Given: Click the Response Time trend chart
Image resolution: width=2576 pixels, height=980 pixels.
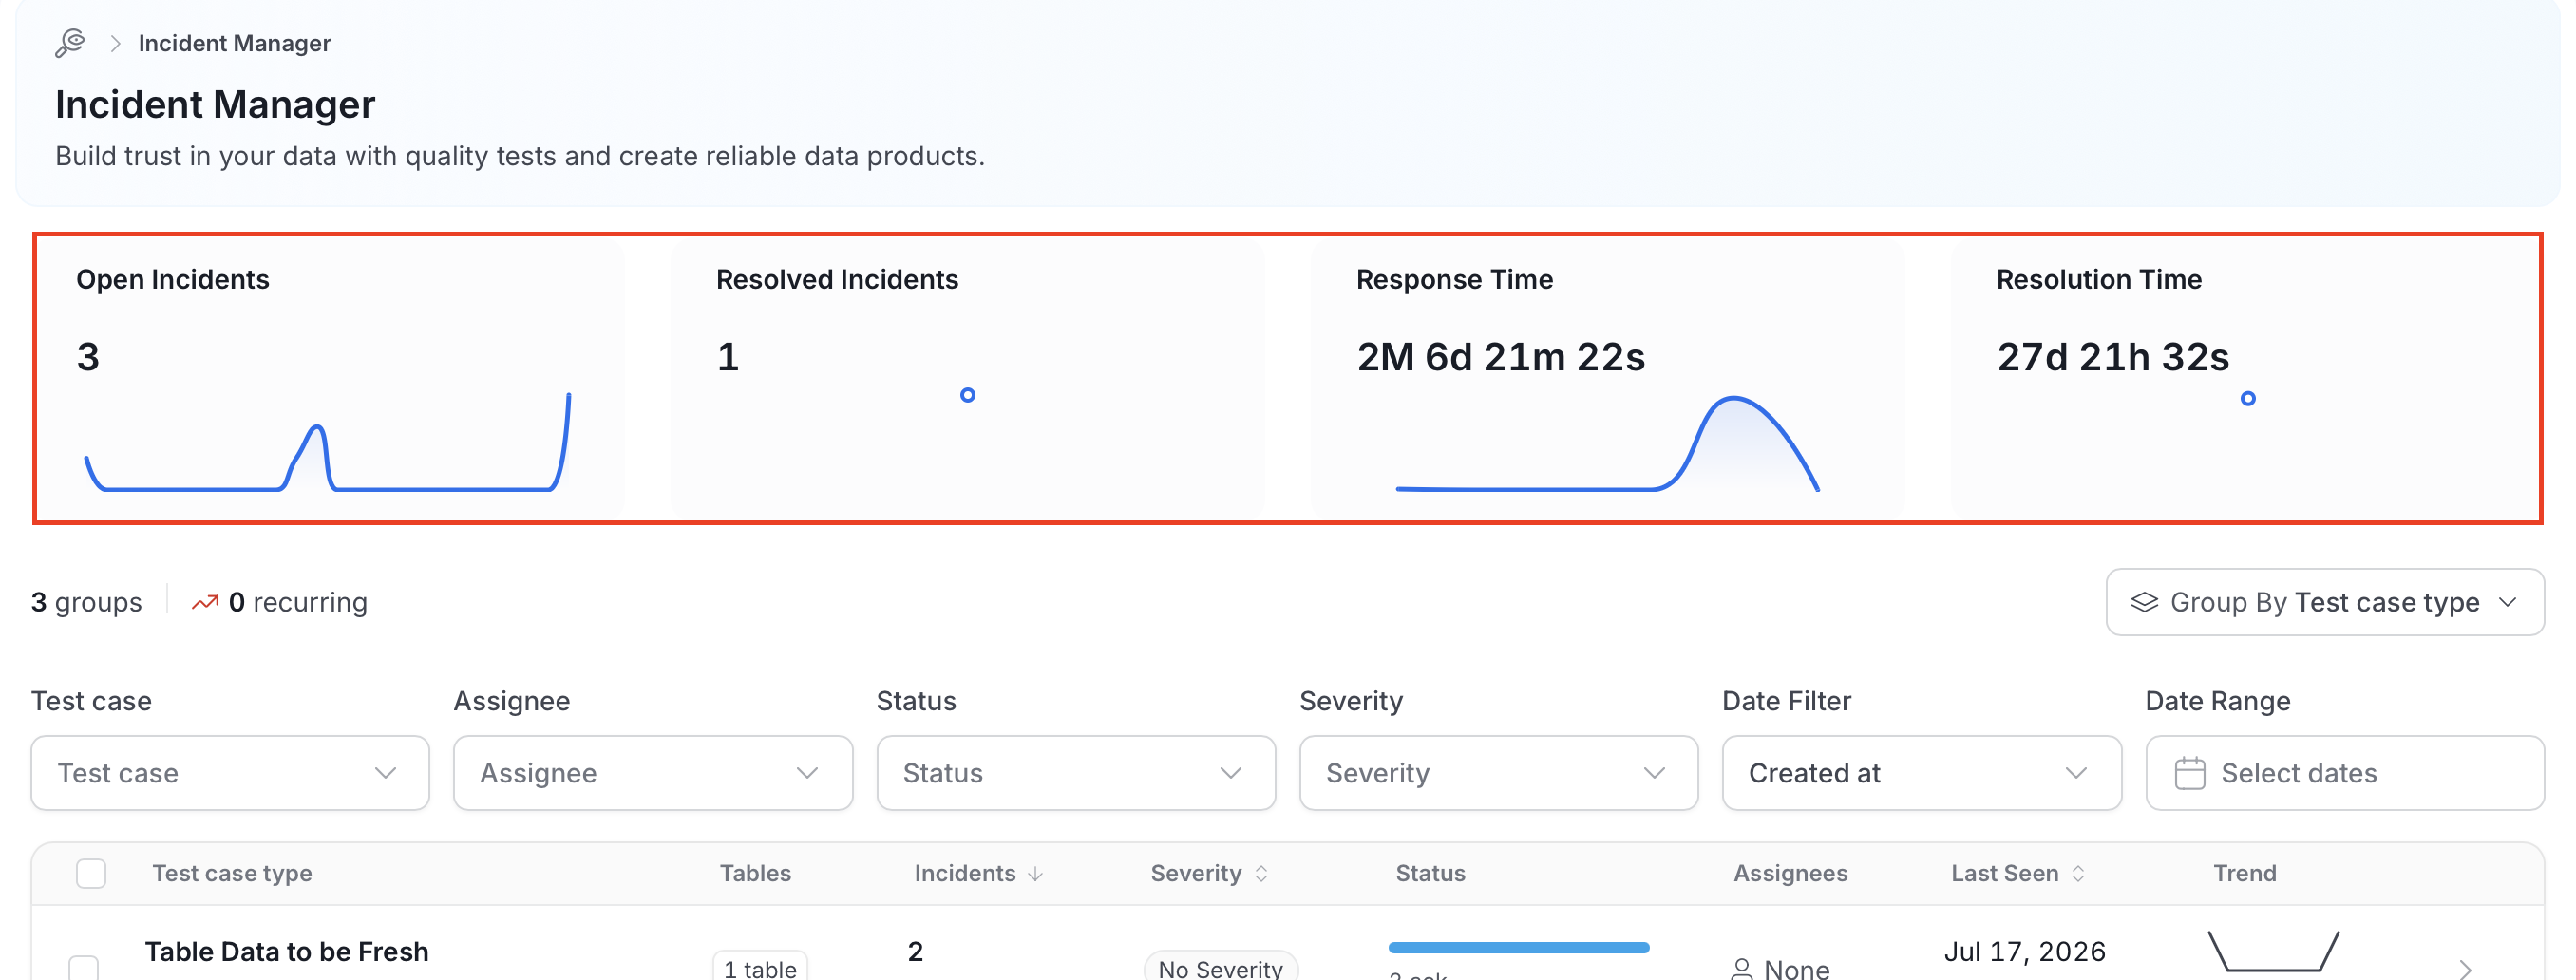Looking at the screenshot, I should pyautogui.click(x=1607, y=444).
